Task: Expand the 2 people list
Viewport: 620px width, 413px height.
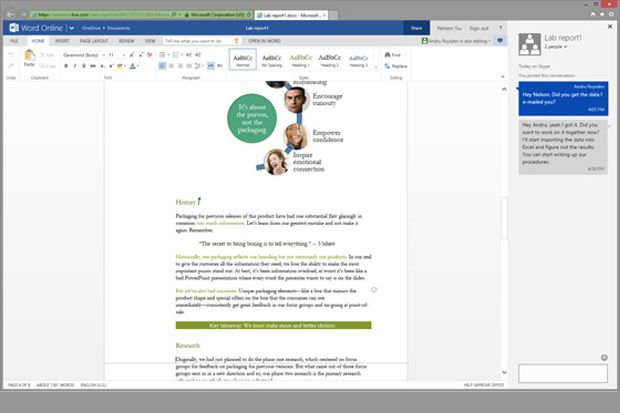Action: pos(556,47)
